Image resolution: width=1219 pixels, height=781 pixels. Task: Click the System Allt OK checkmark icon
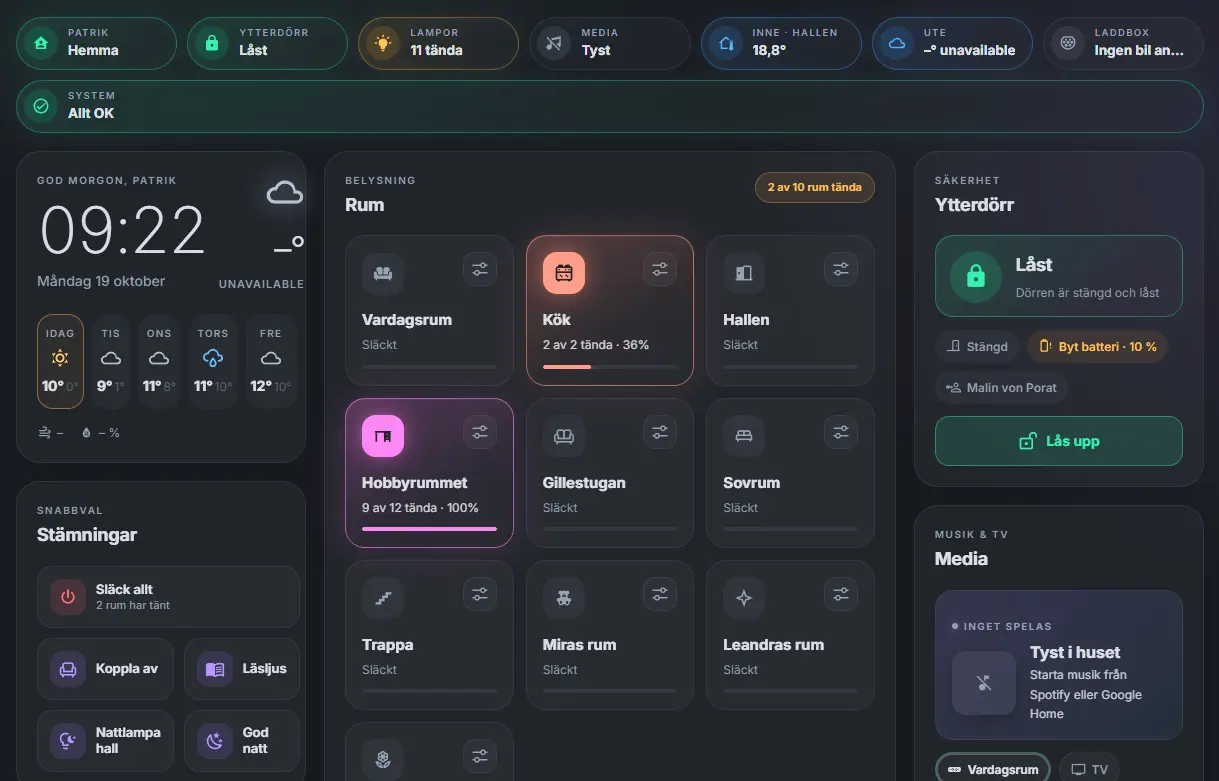(x=41, y=106)
